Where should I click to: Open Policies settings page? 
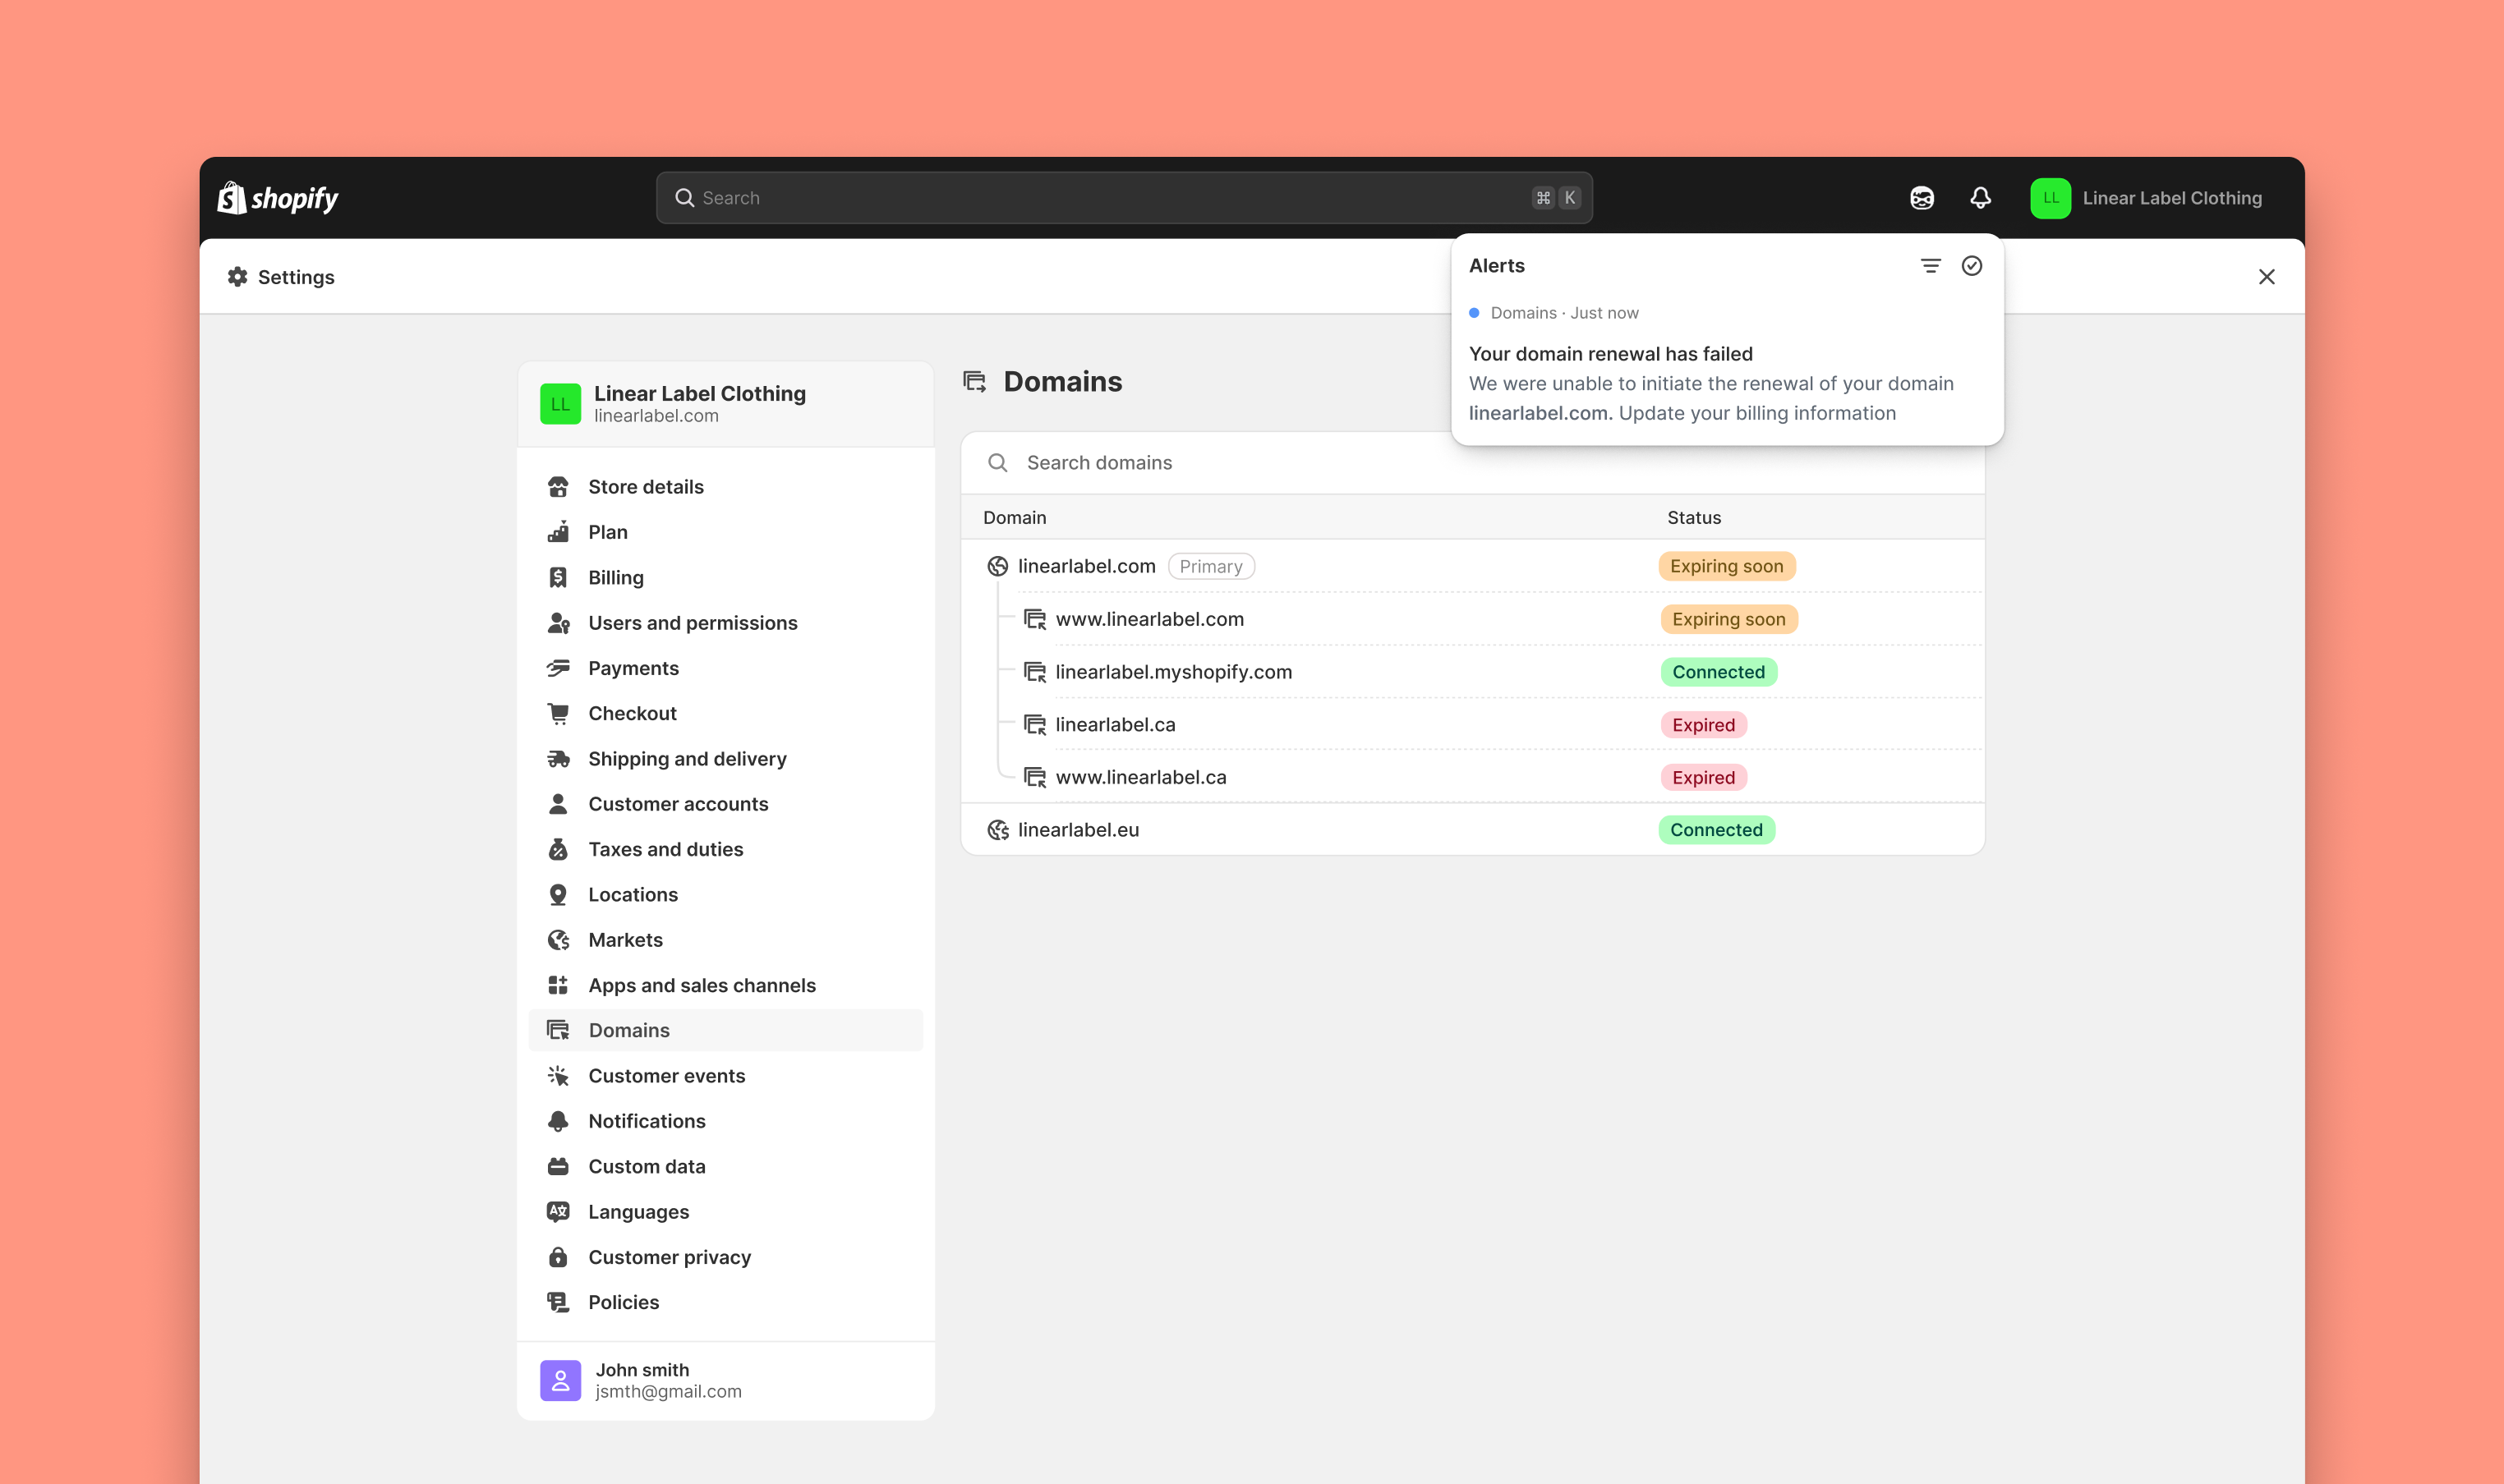[725, 1302]
